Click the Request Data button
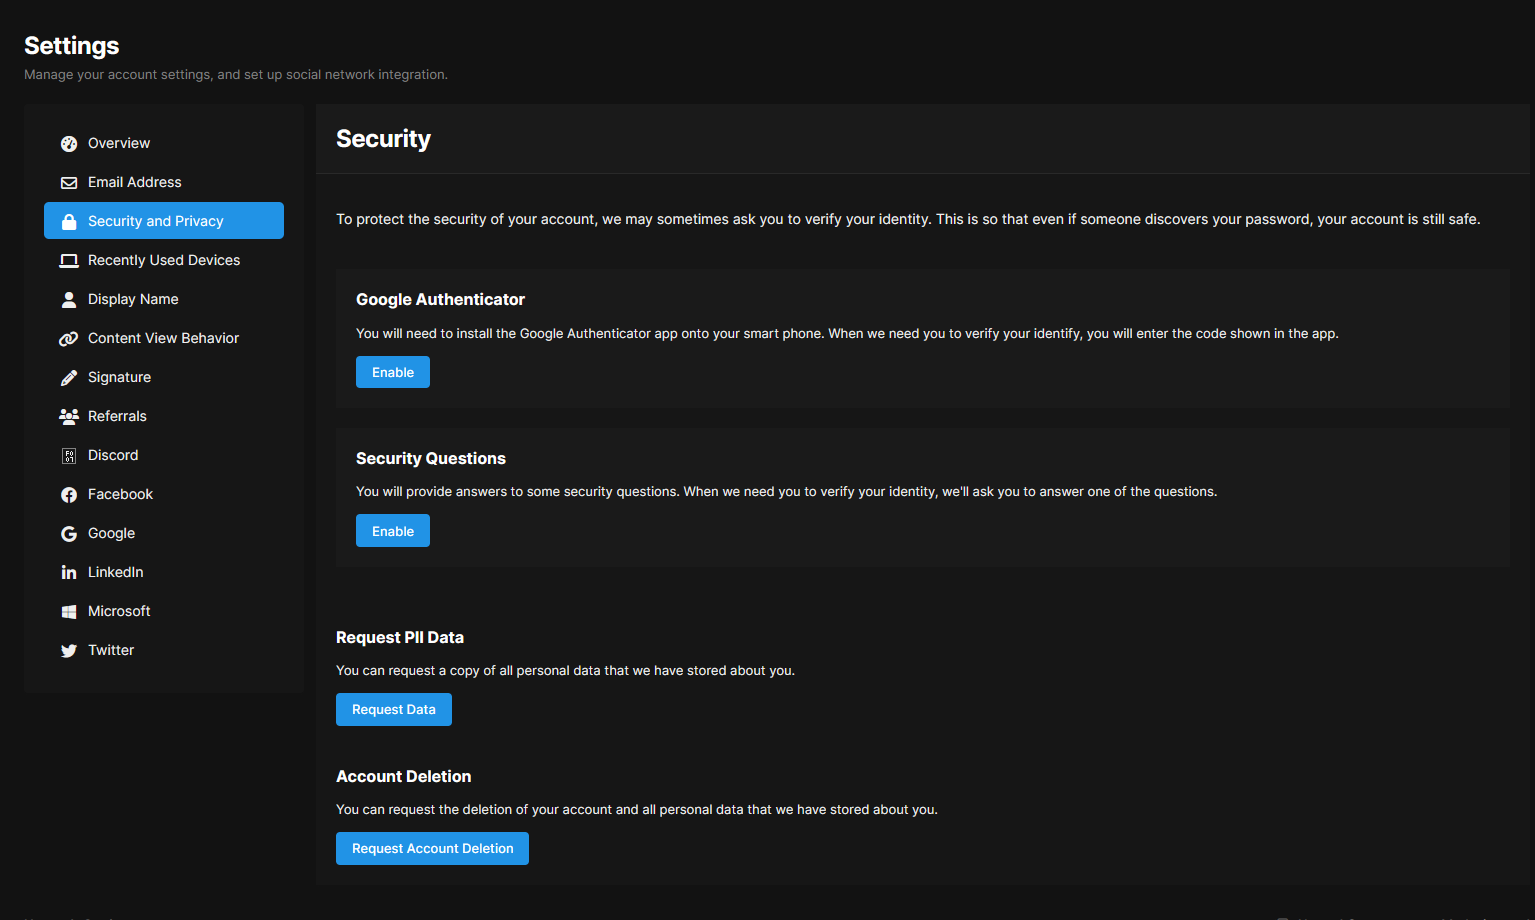The height and width of the screenshot is (920, 1535). click(394, 710)
